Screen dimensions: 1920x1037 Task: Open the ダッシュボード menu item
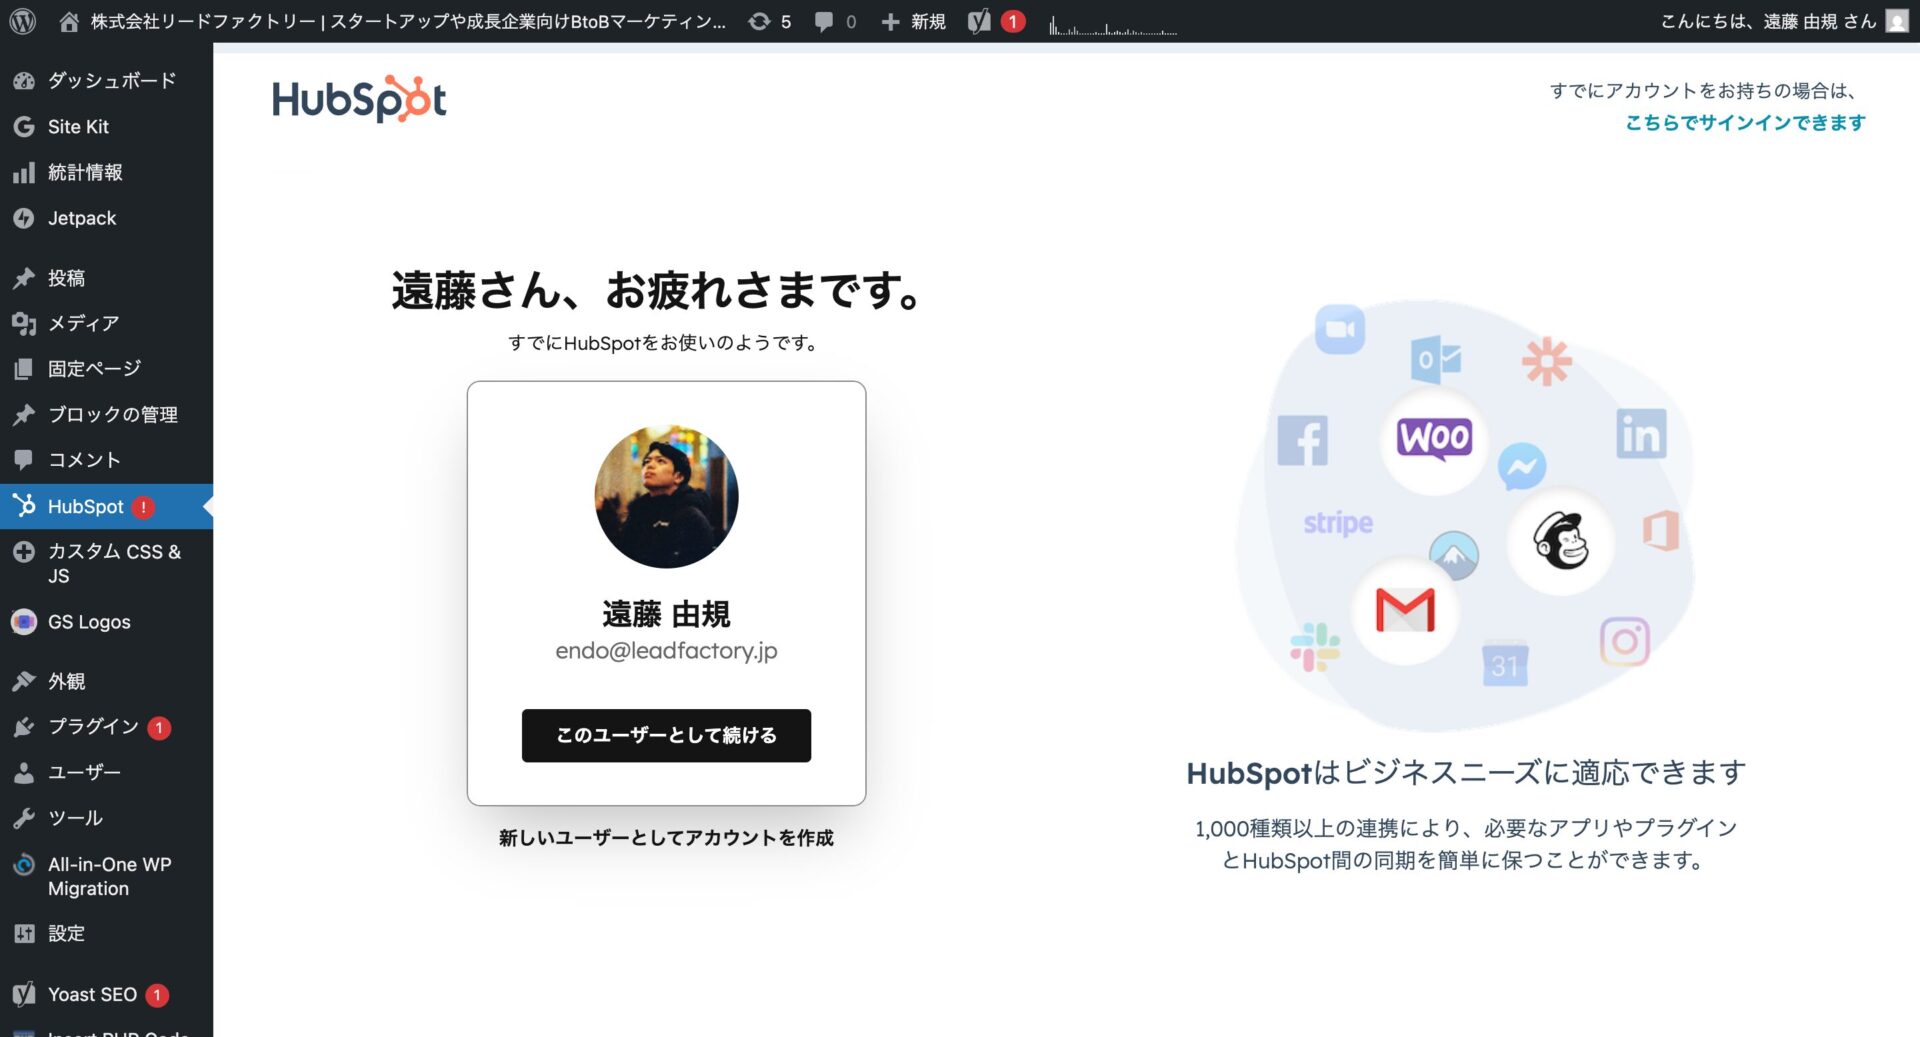click(x=111, y=80)
